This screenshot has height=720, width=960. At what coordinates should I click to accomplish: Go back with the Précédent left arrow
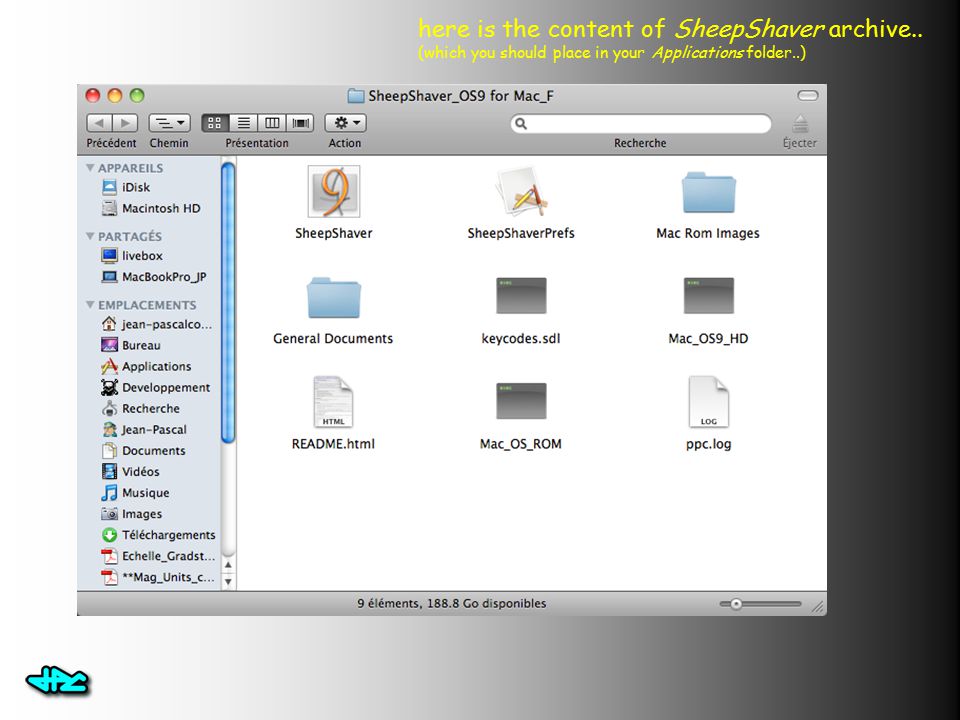99,123
